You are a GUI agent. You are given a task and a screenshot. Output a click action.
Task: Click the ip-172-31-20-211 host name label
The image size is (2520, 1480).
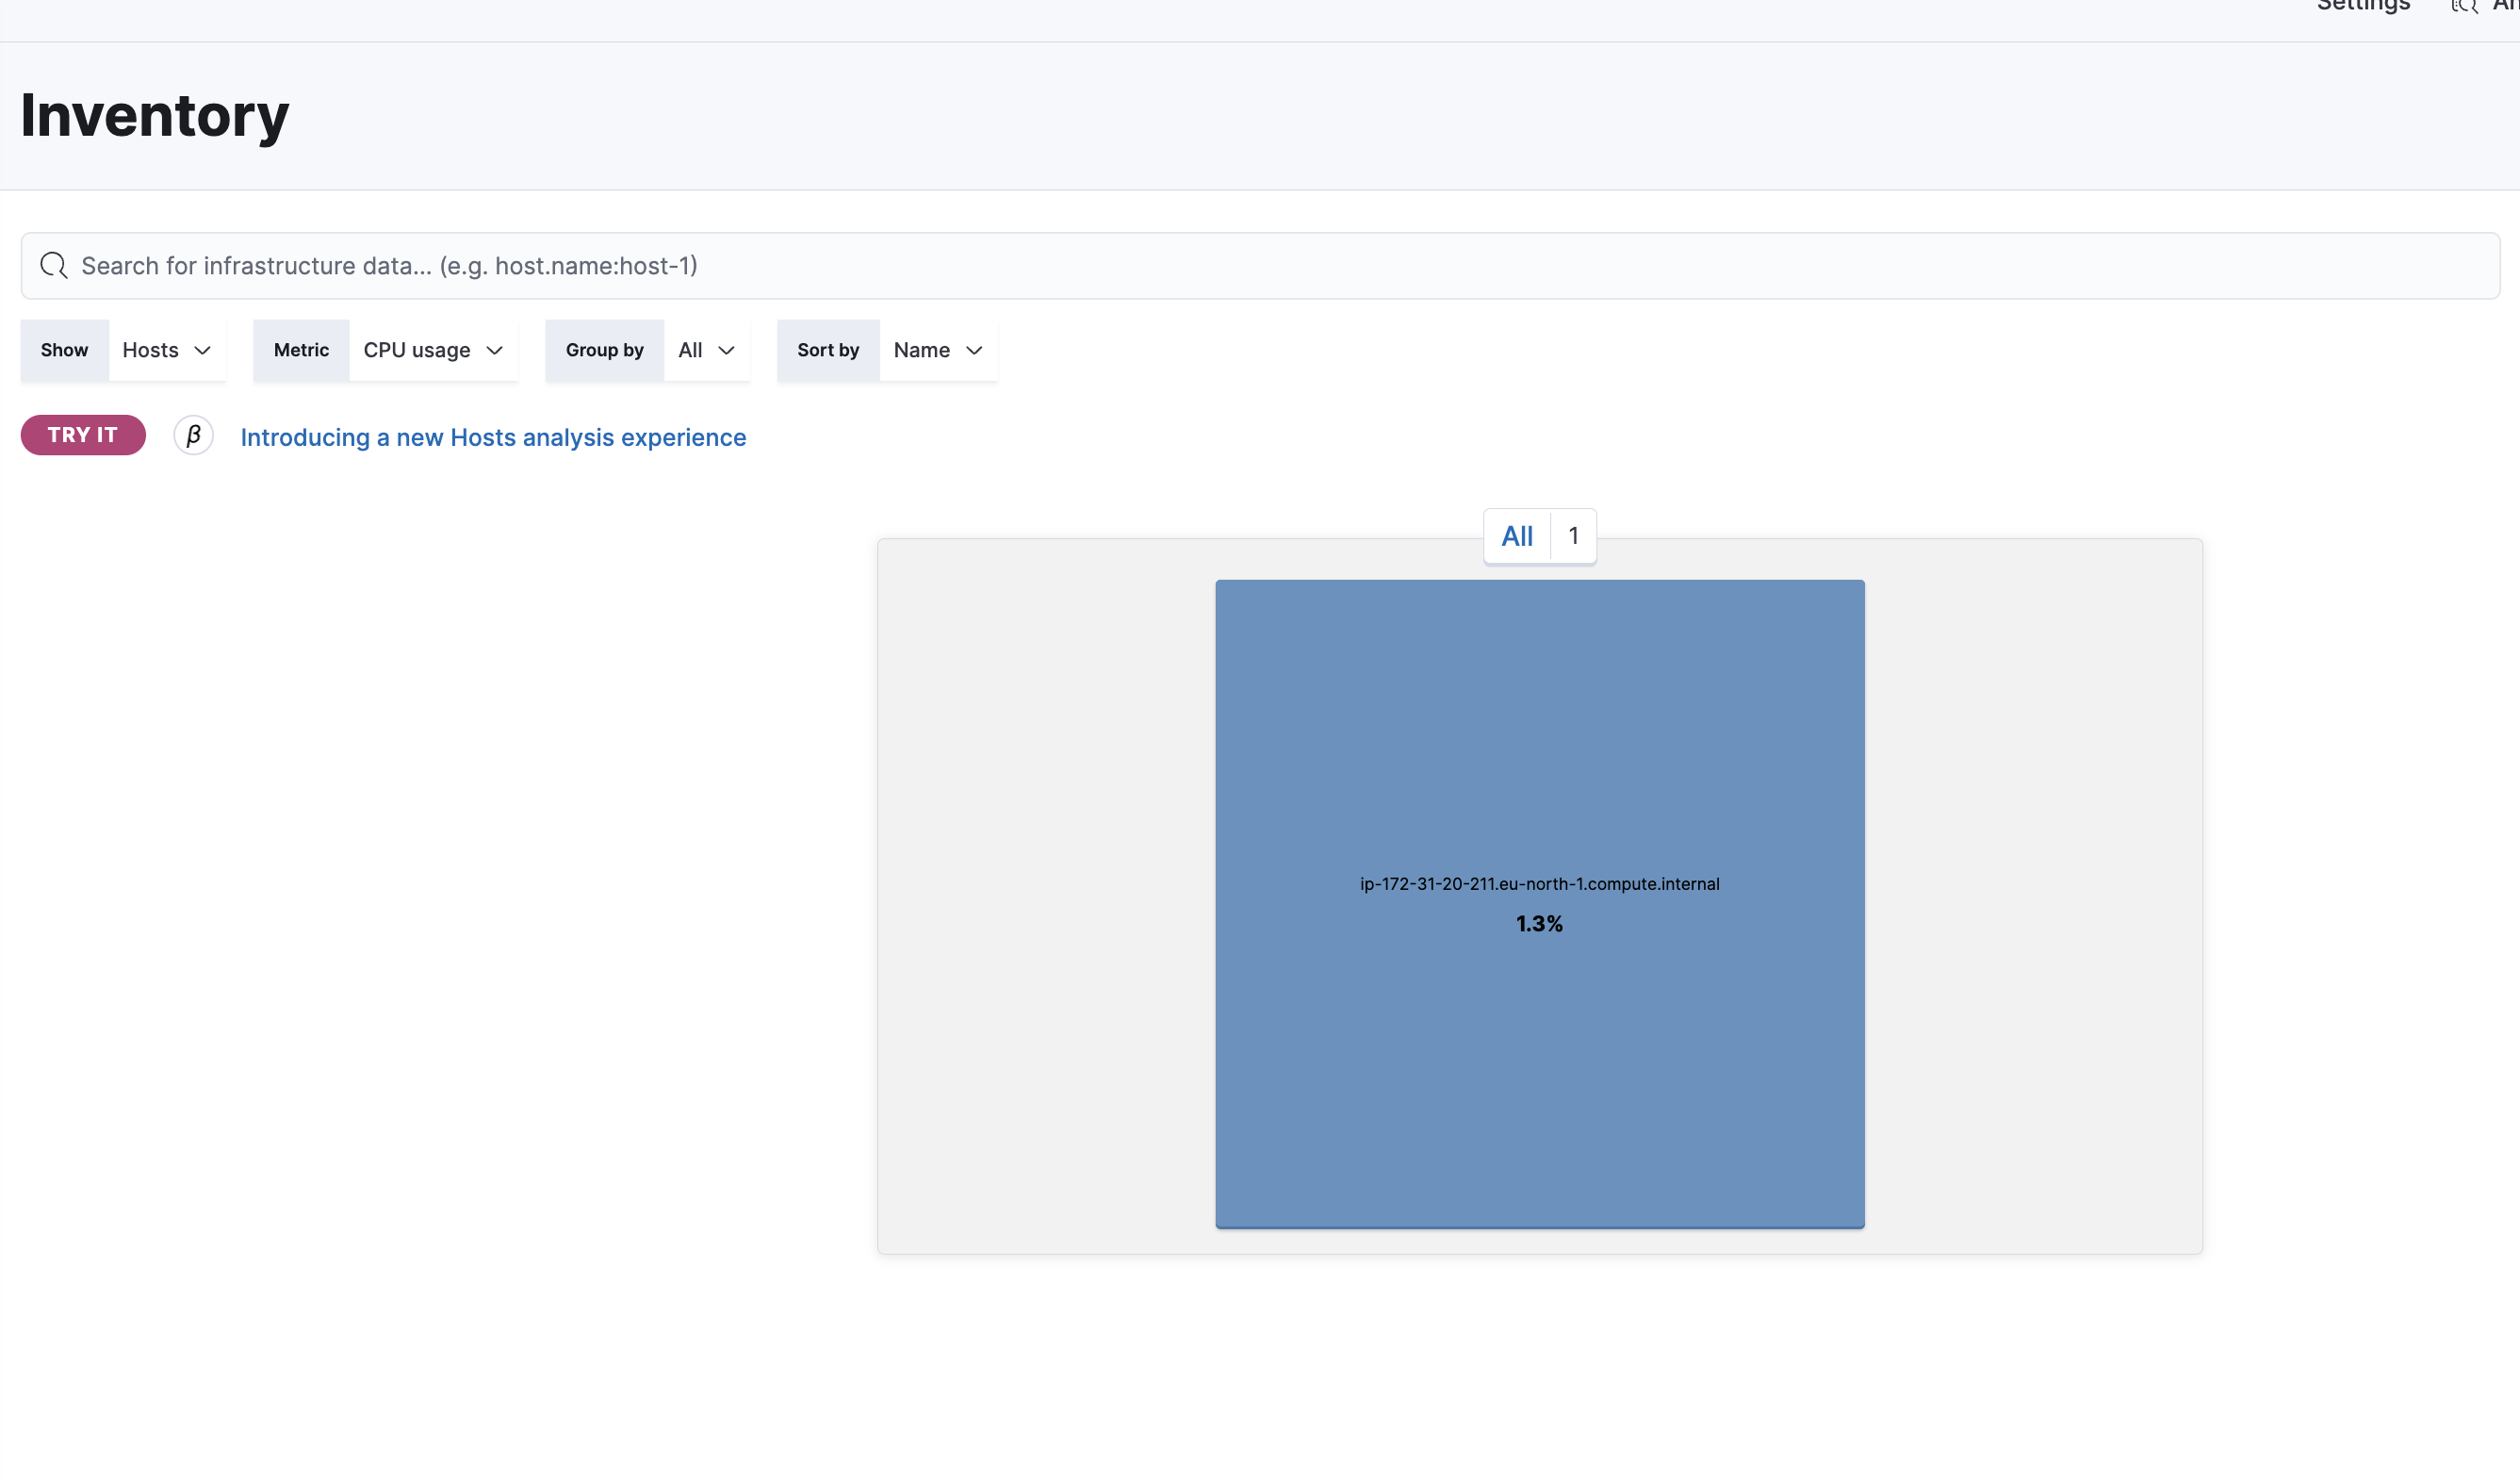1539,884
